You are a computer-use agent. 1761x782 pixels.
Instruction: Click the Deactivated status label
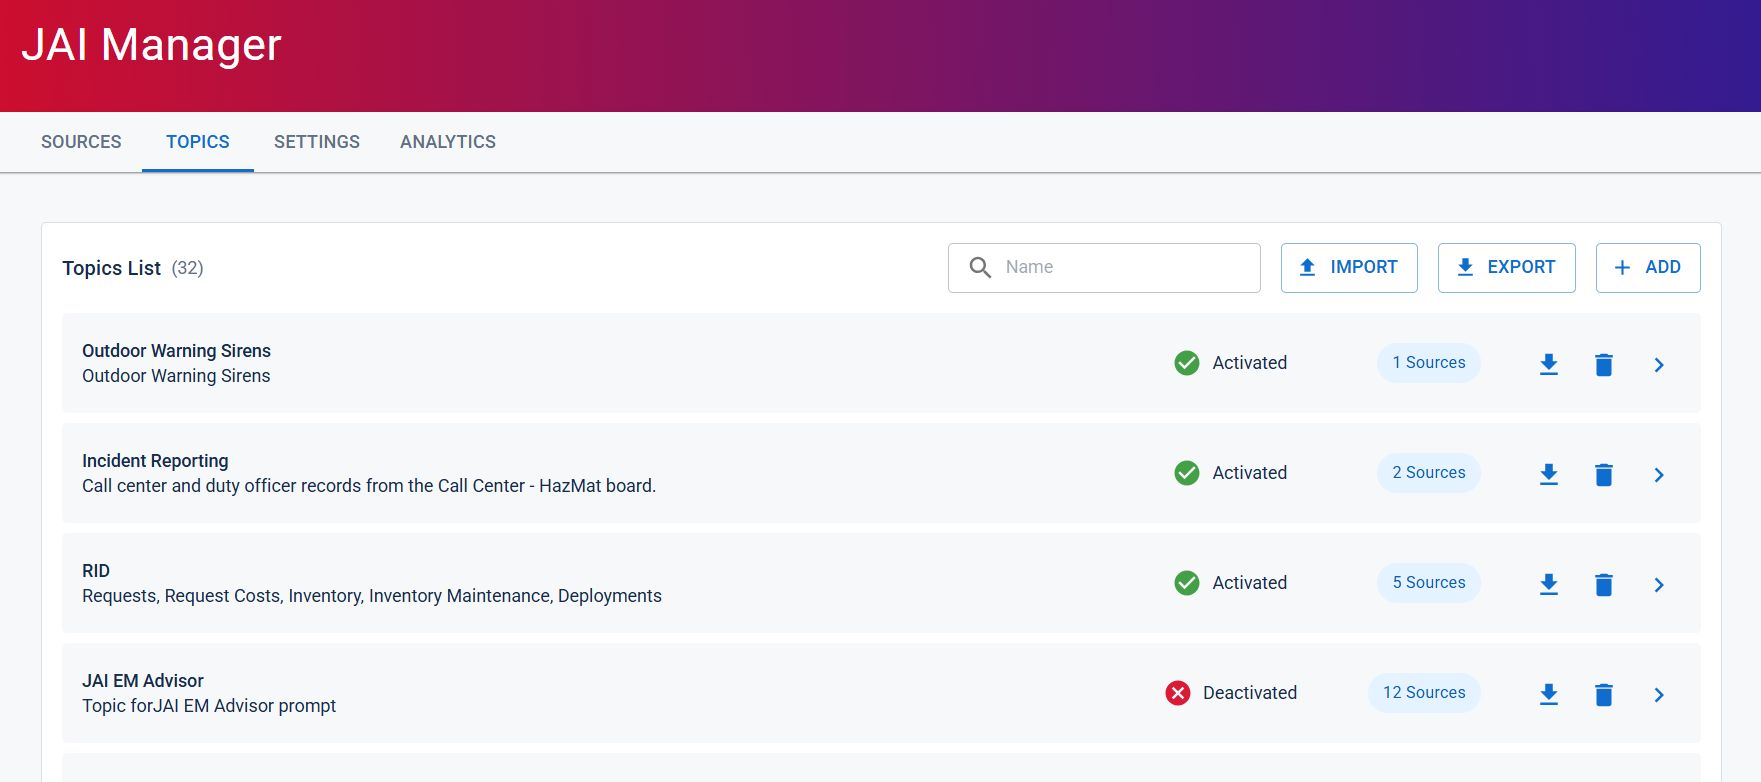(x=1250, y=693)
